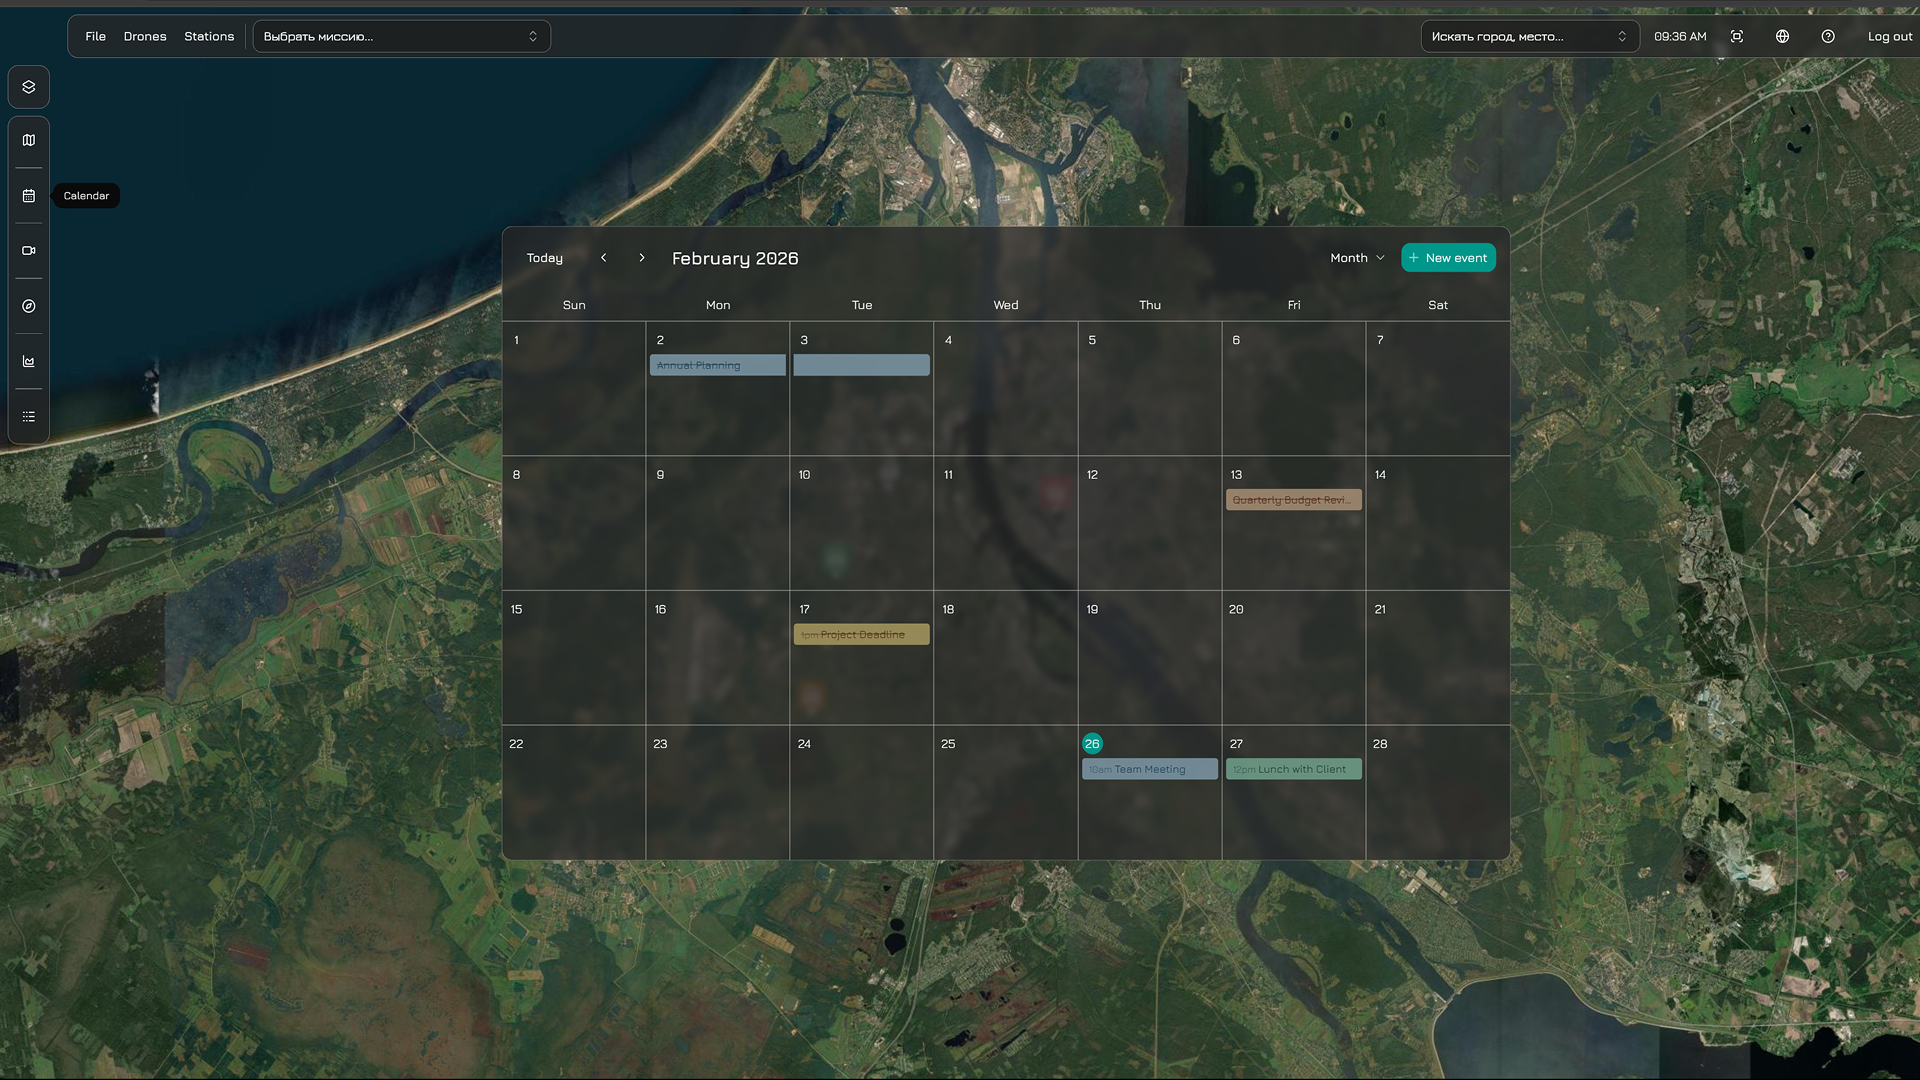
Task: Open the File menu
Action: (x=95, y=36)
